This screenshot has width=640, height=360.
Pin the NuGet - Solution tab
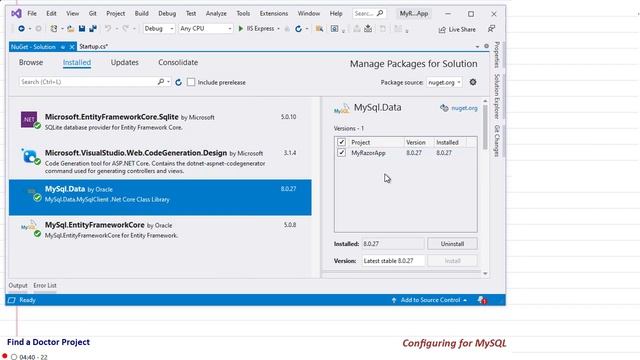[63, 47]
